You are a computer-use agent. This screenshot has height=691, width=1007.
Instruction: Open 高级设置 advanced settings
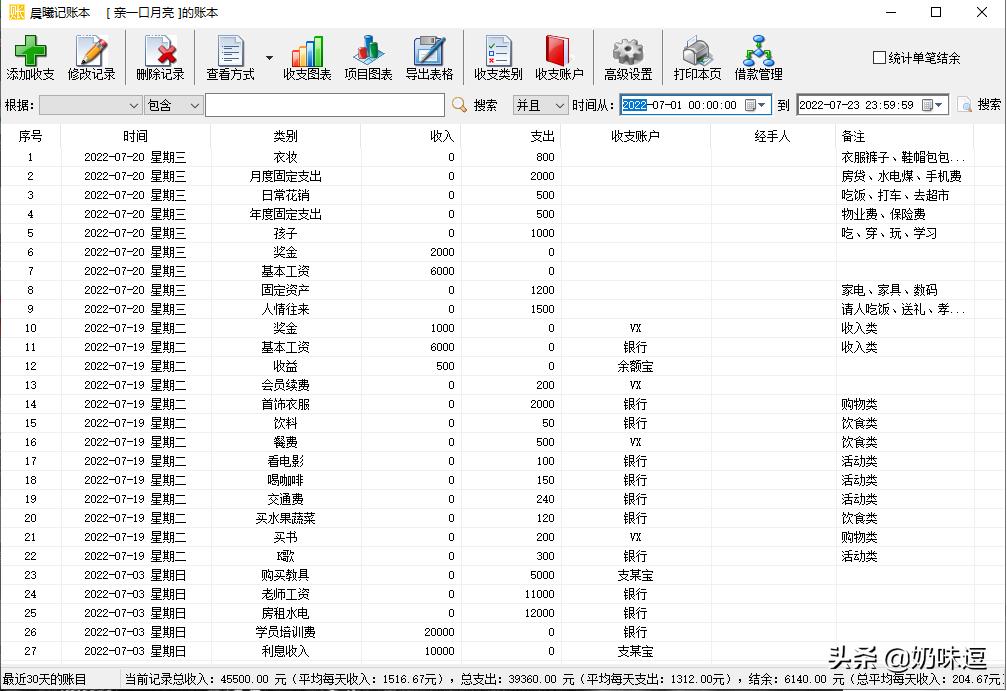(x=626, y=57)
